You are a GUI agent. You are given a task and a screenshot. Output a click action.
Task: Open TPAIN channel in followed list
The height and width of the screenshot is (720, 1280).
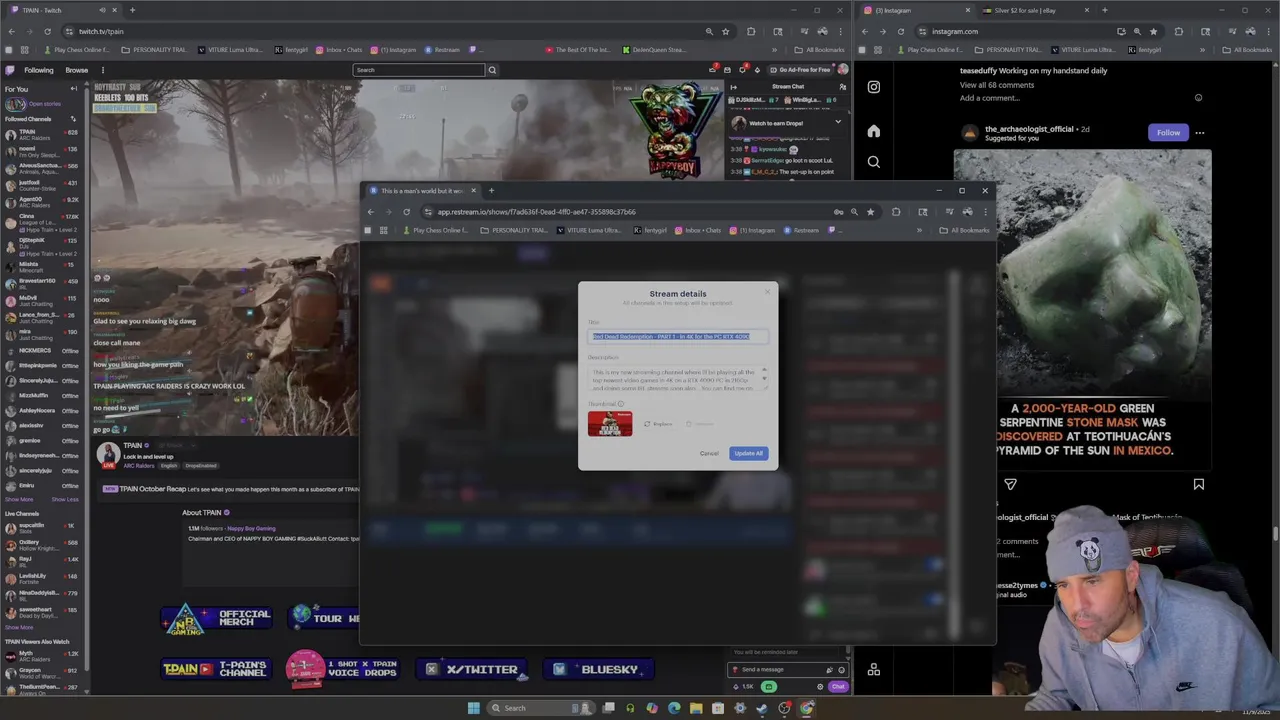tap(40, 135)
